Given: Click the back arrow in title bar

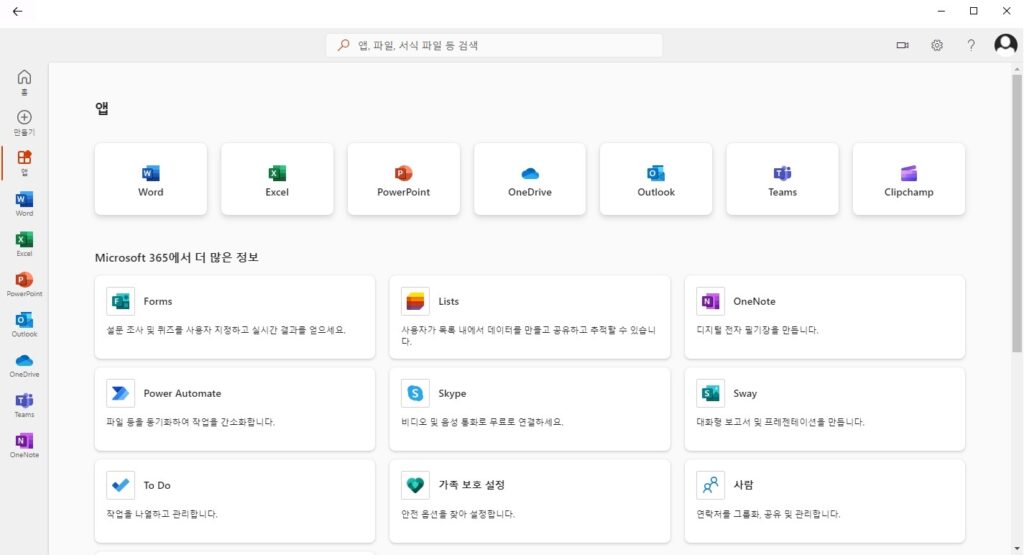Looking at the screenshot, I should [x=18, y=11].
